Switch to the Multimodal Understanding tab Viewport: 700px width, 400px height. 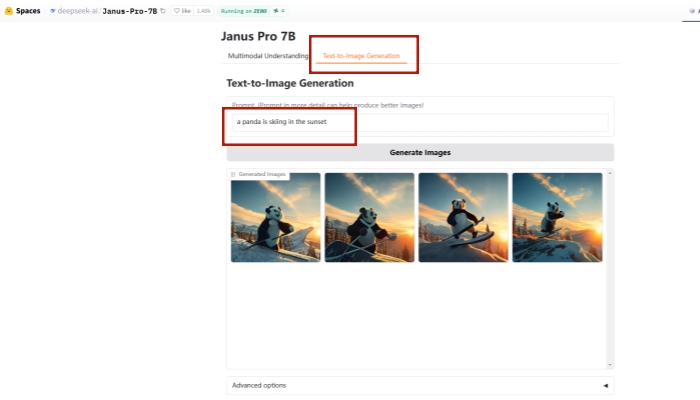coord(267,56)
